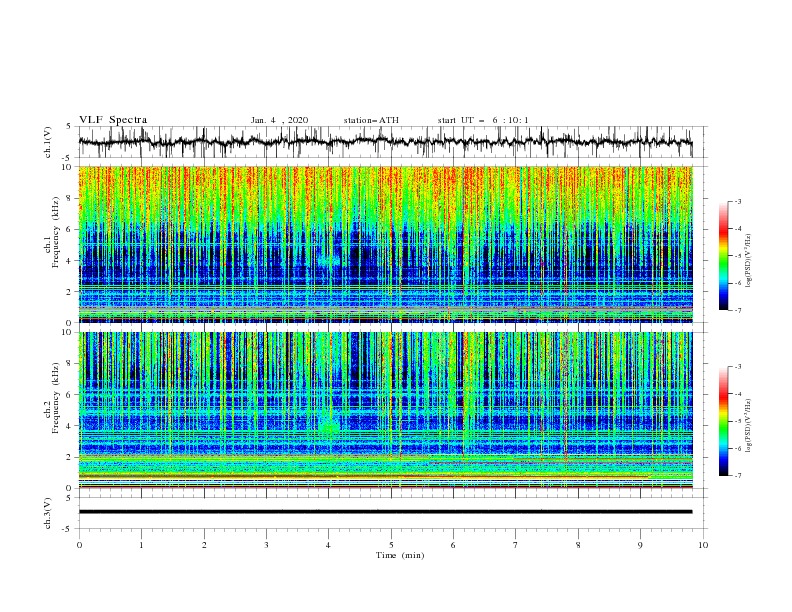Click the "1" tick on the time axis
The height and width of the screenshot is (612, 792).
pos(141,545)
